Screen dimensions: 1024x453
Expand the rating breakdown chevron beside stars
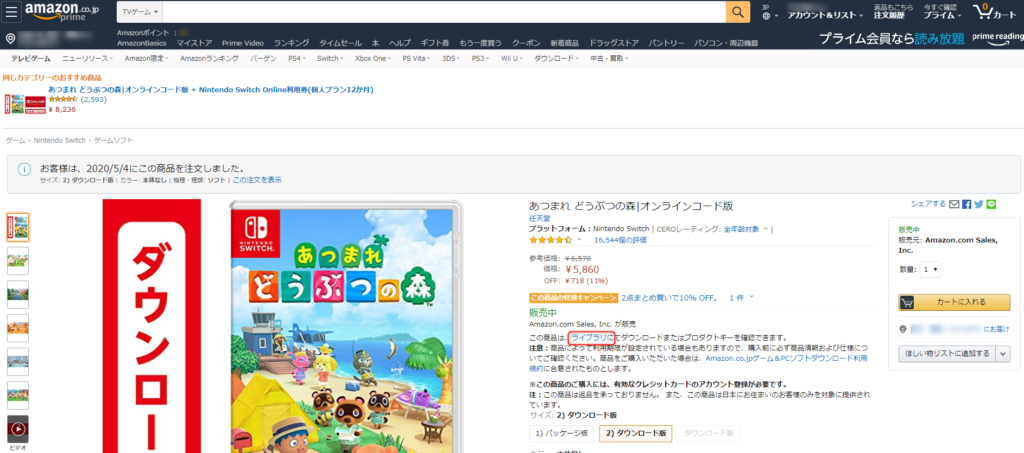579,240
